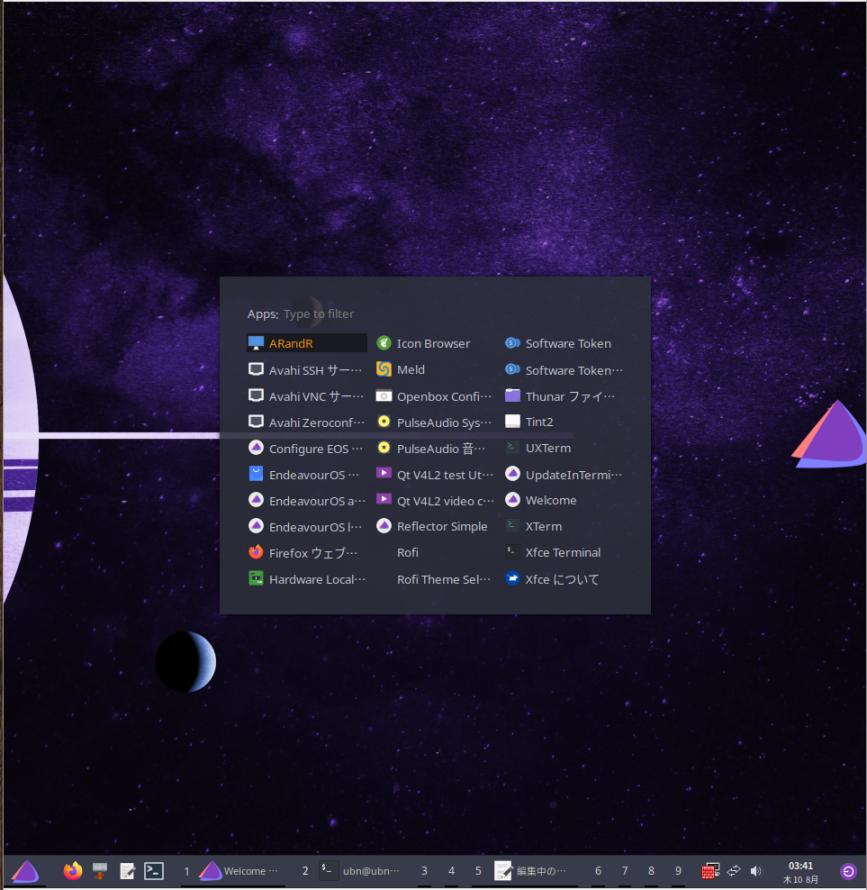Click the Openbox Configuration icon
The image size is (867, 890).
click(384, 396)
